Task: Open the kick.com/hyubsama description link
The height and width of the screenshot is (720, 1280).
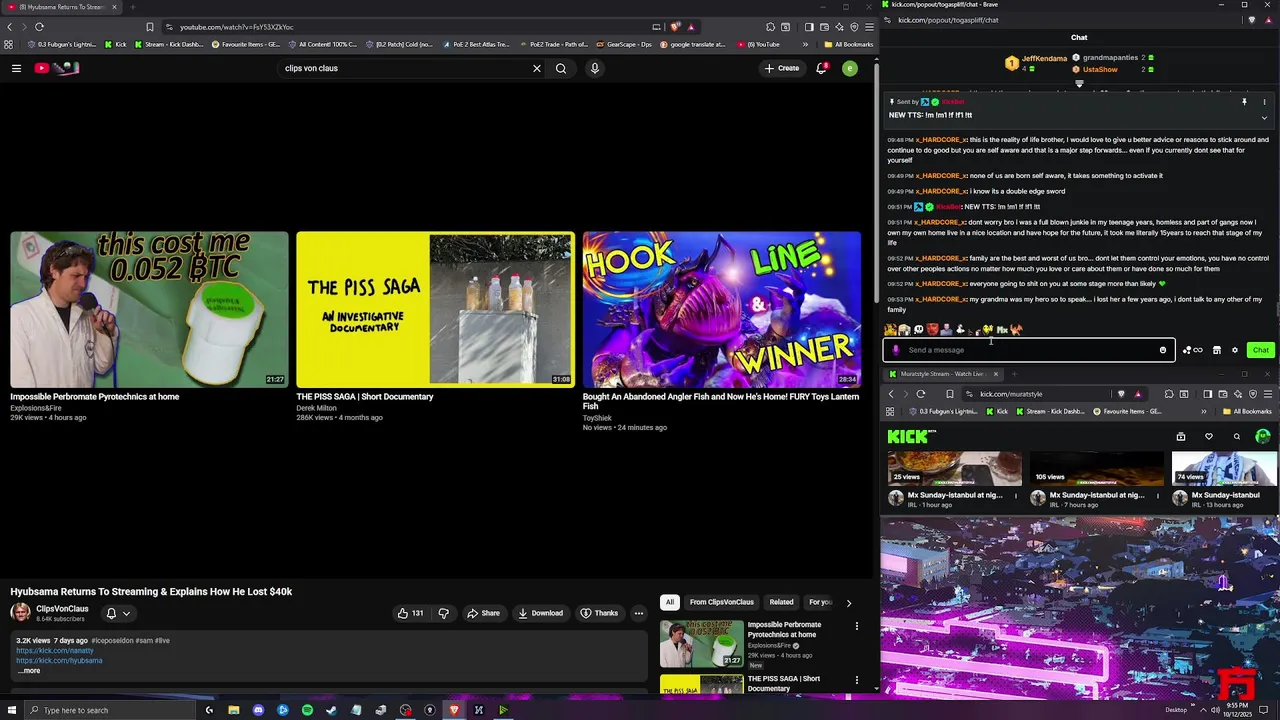Action: point(59,661)
